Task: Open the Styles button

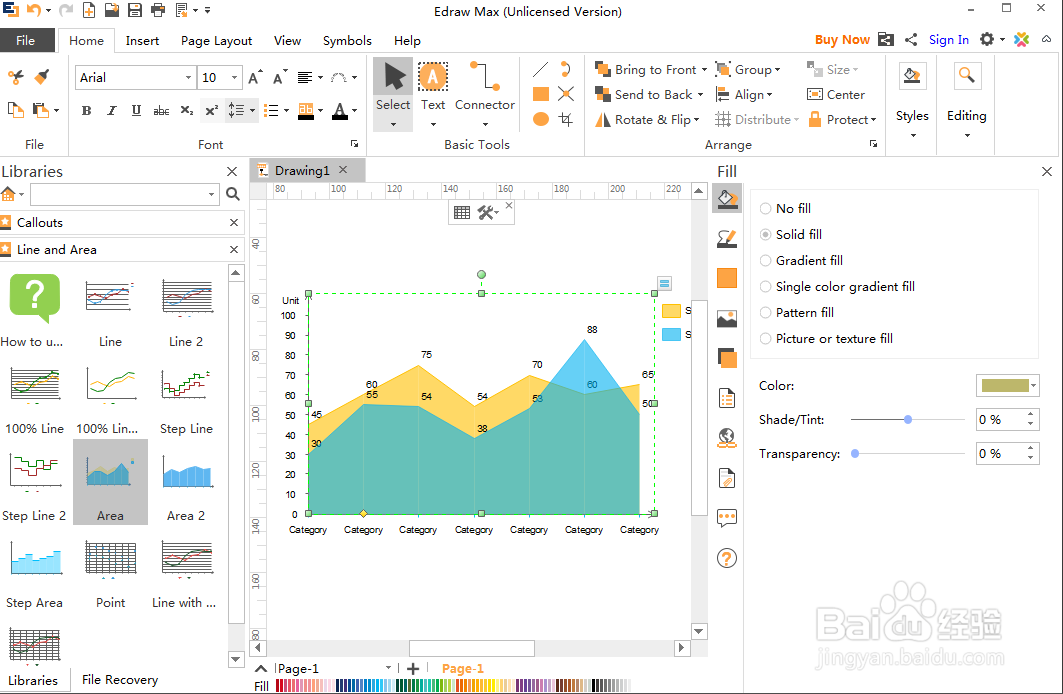Action: [x=912, y=100]
